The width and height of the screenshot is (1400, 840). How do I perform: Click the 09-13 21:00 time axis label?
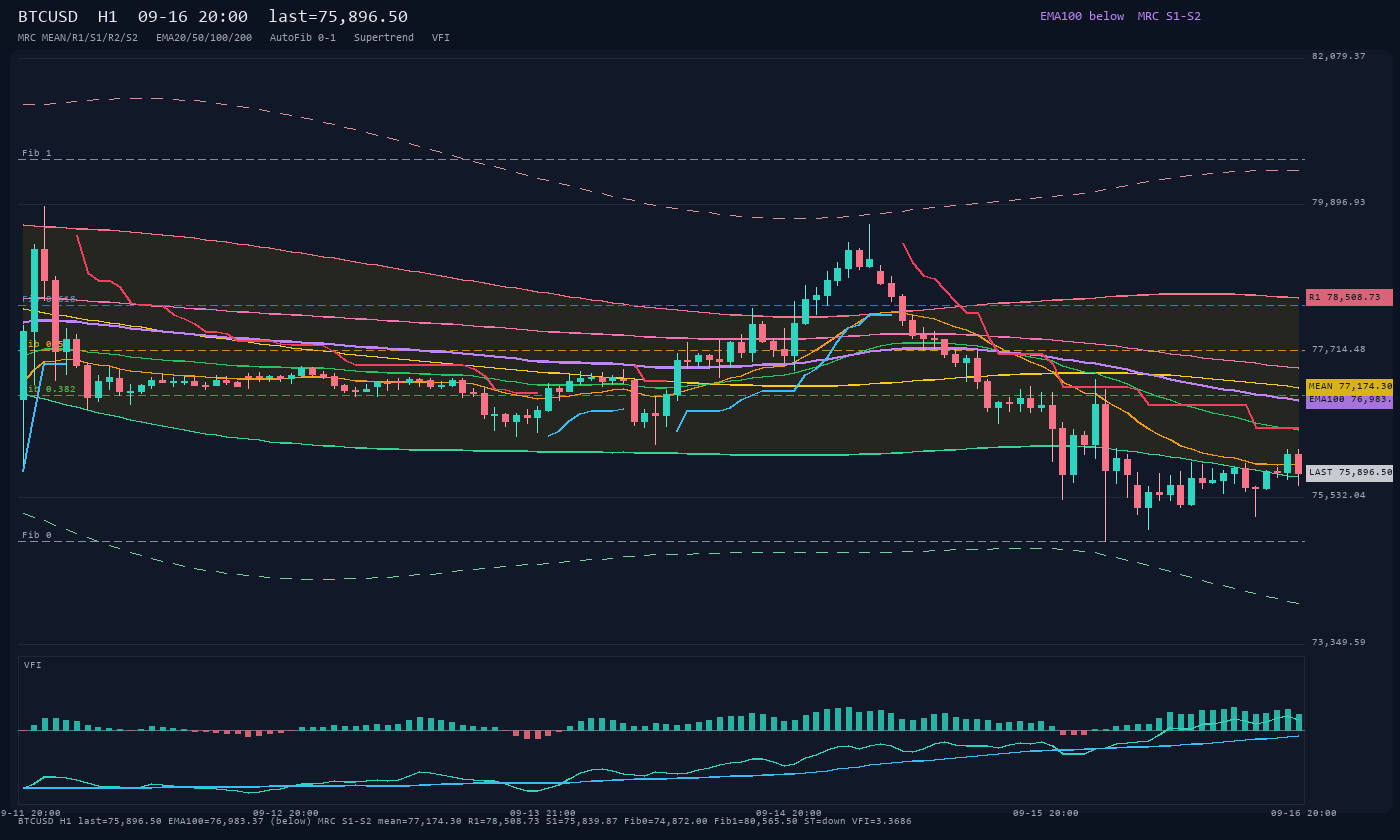pos(542,813)
